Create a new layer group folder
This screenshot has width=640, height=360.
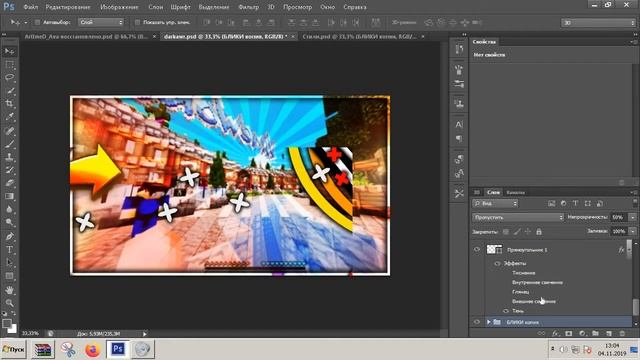click(596, 333)
